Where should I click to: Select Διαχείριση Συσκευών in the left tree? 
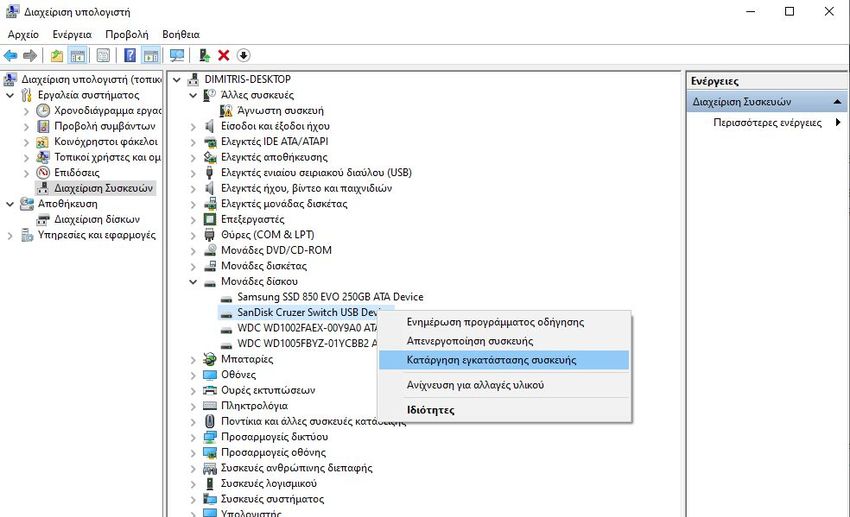pyautogui.click(x=104, y=188)
